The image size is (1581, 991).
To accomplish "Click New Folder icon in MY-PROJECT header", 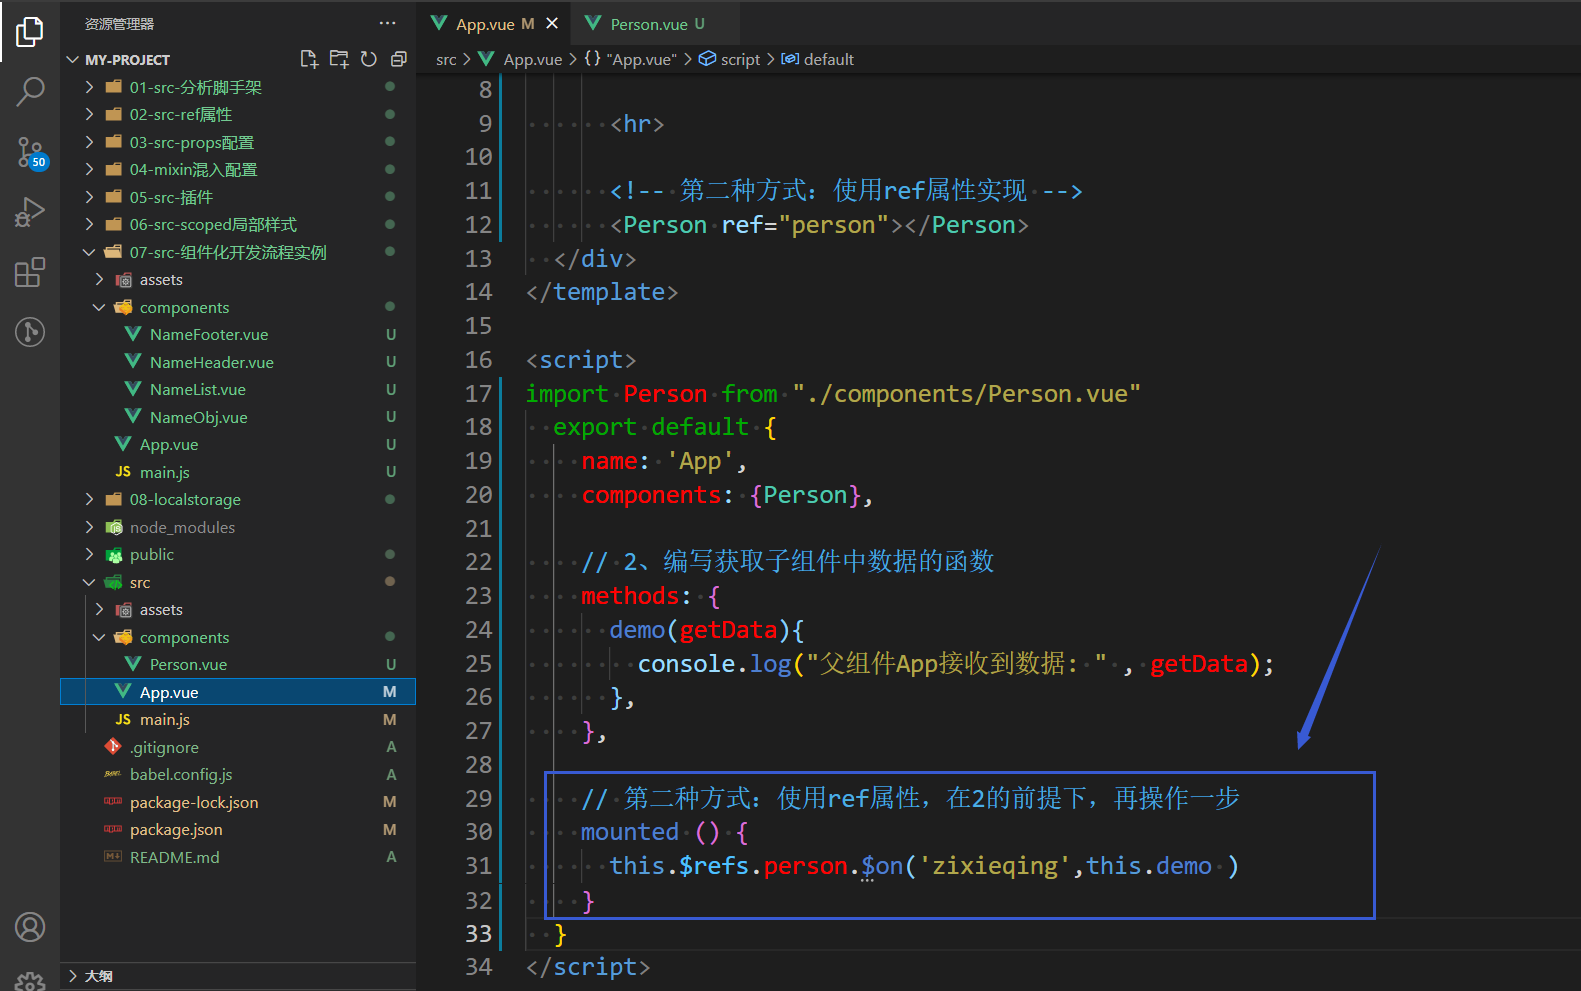I will [x=339, y=59].
